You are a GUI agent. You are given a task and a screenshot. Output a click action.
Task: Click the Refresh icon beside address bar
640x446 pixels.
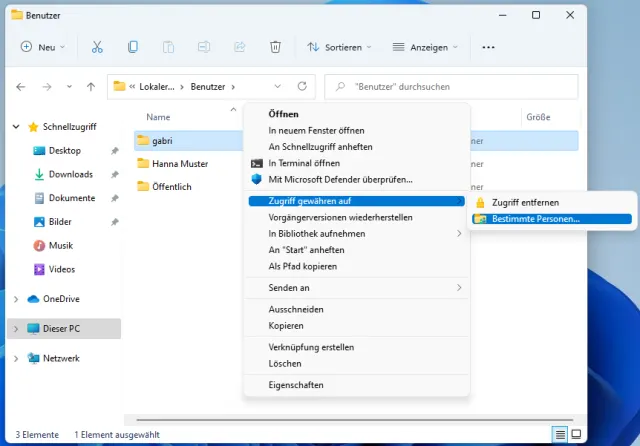[302, 87]
